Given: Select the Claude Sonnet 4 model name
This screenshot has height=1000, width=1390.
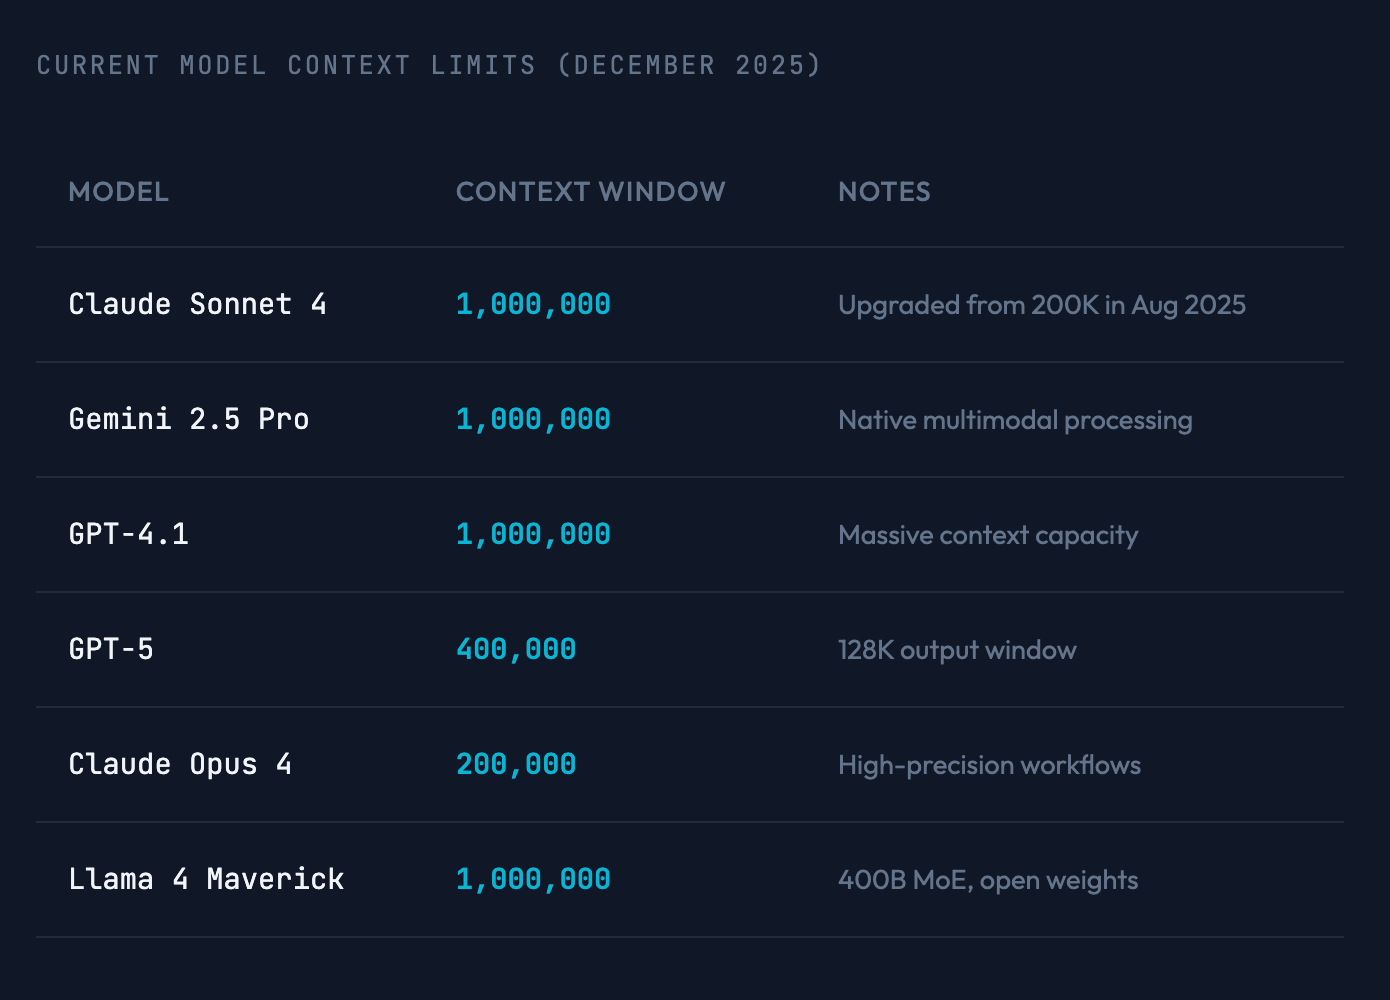Looking at the screenshot, I should pos(197,304).
